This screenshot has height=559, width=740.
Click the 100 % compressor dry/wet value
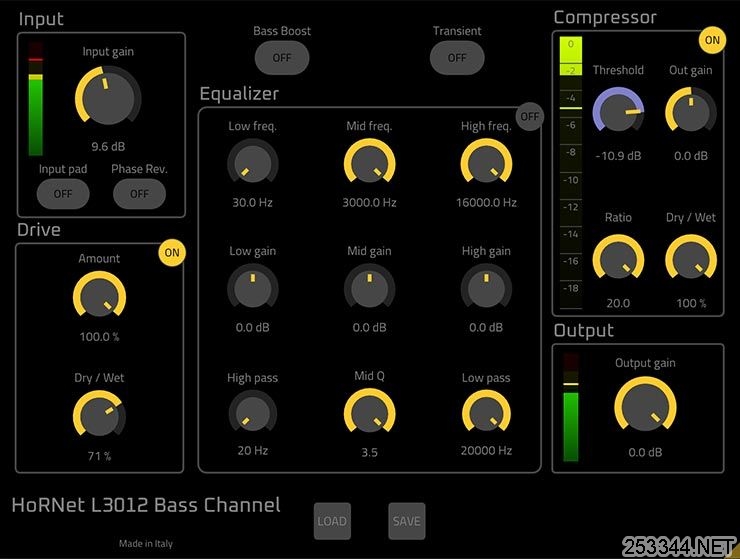[691, 304]
